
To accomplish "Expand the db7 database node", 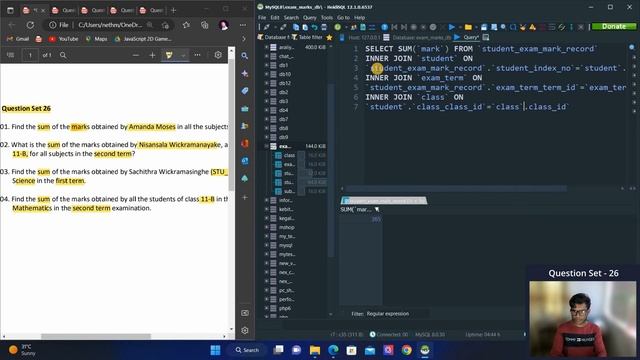I will [x=267, y=119].
